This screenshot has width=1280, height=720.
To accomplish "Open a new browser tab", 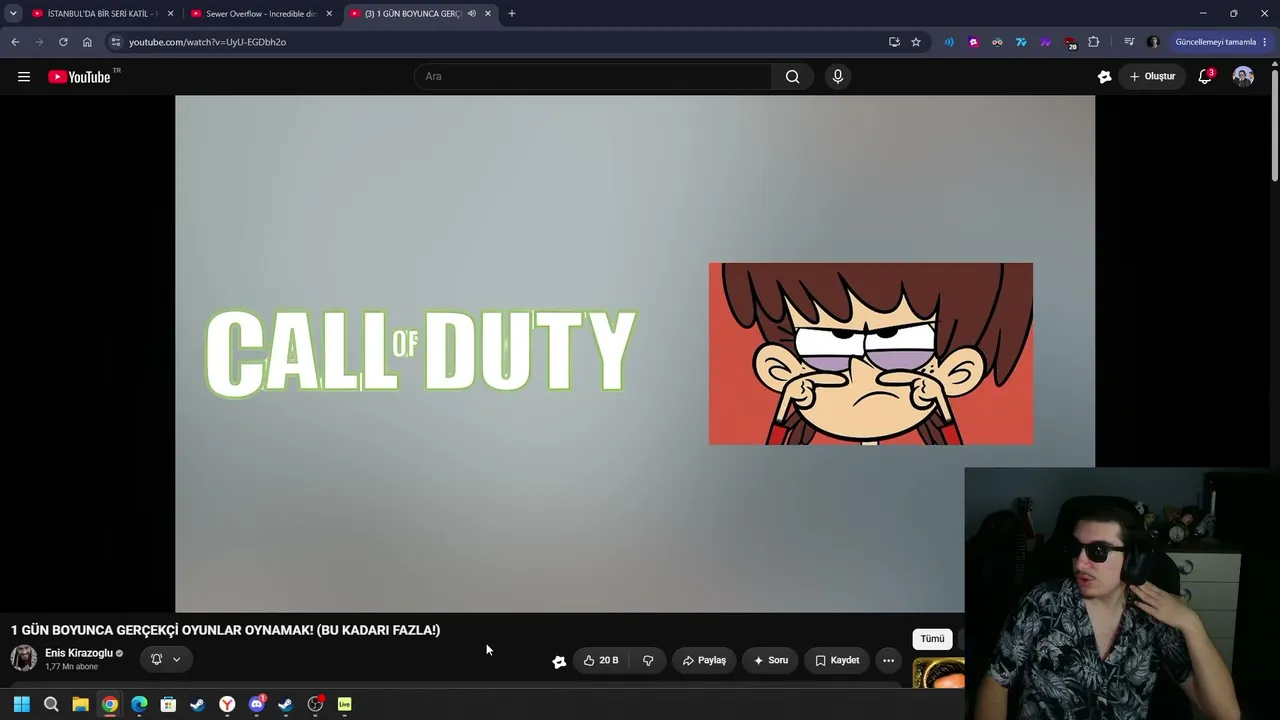I will click(x=512, y=13).
